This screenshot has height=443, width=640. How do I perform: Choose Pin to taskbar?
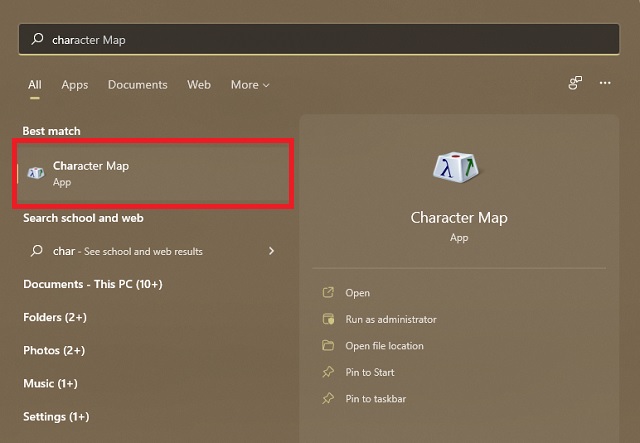[376, 399]
